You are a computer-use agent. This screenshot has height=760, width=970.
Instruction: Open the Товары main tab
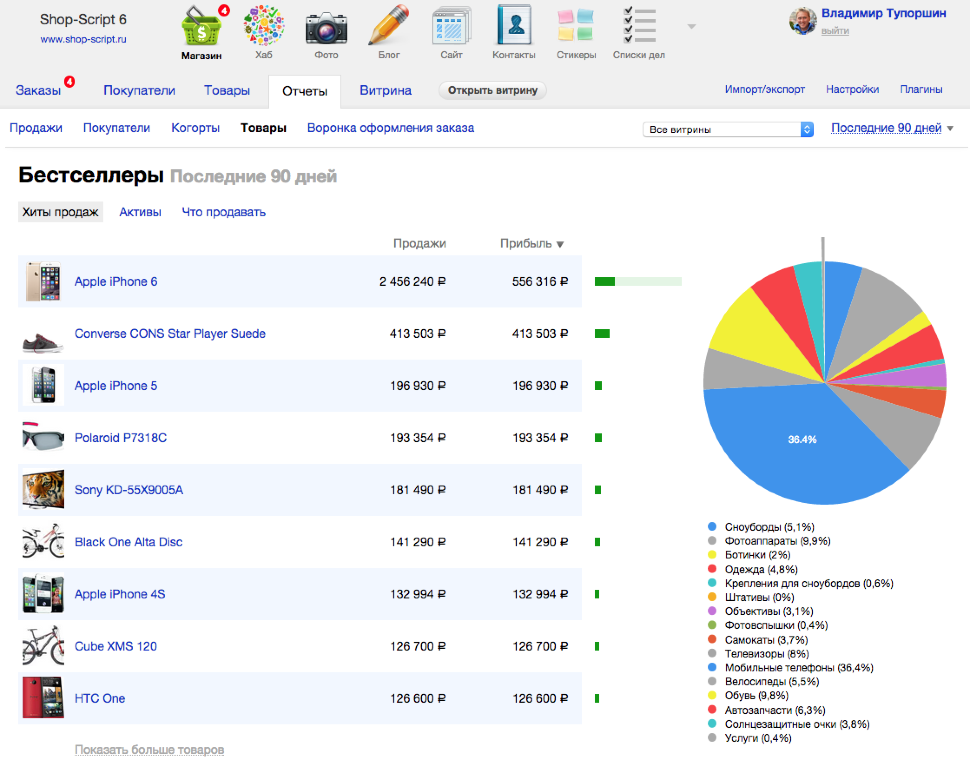[227, 90]
